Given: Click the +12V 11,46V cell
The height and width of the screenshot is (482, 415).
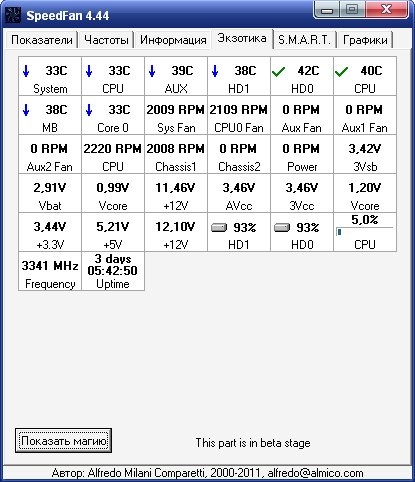Looking at the screenshot, I should click(176, 193).
